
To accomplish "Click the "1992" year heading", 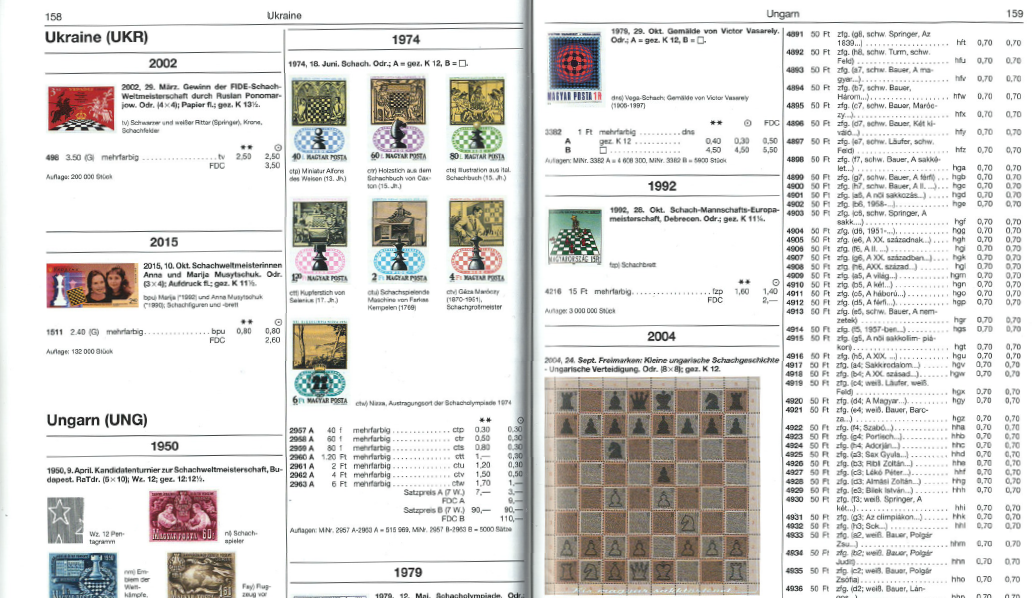I will [662, 186].
